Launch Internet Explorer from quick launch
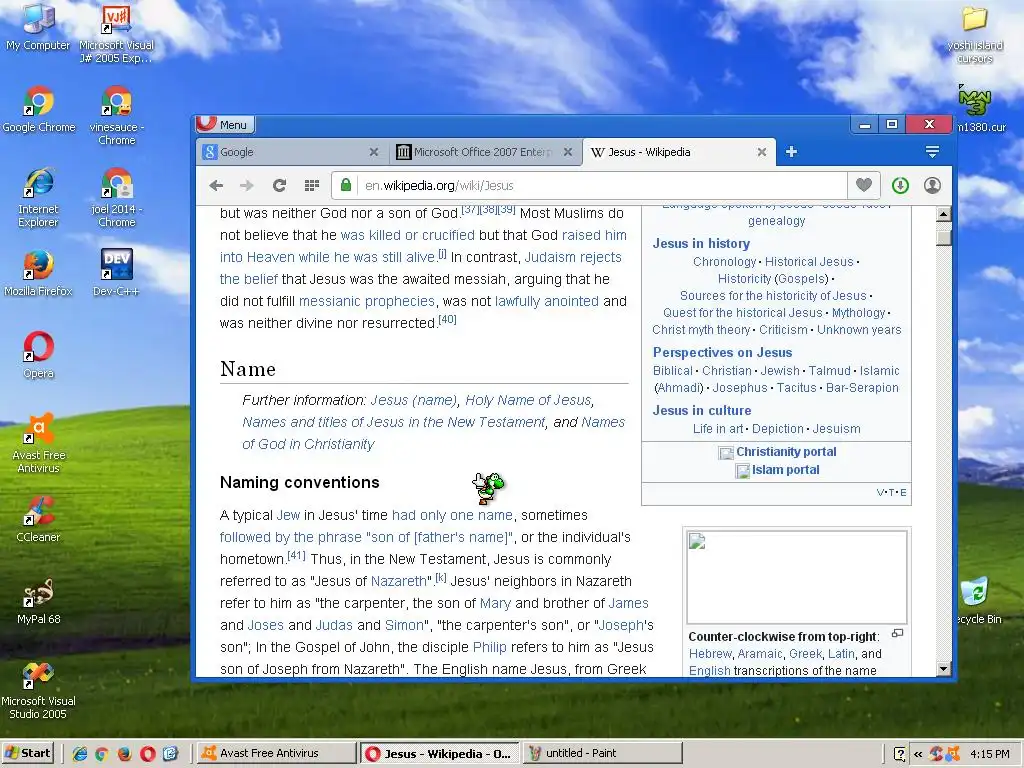The width and height of the screenshot is (1024, 768). click(x=80, y=754)
